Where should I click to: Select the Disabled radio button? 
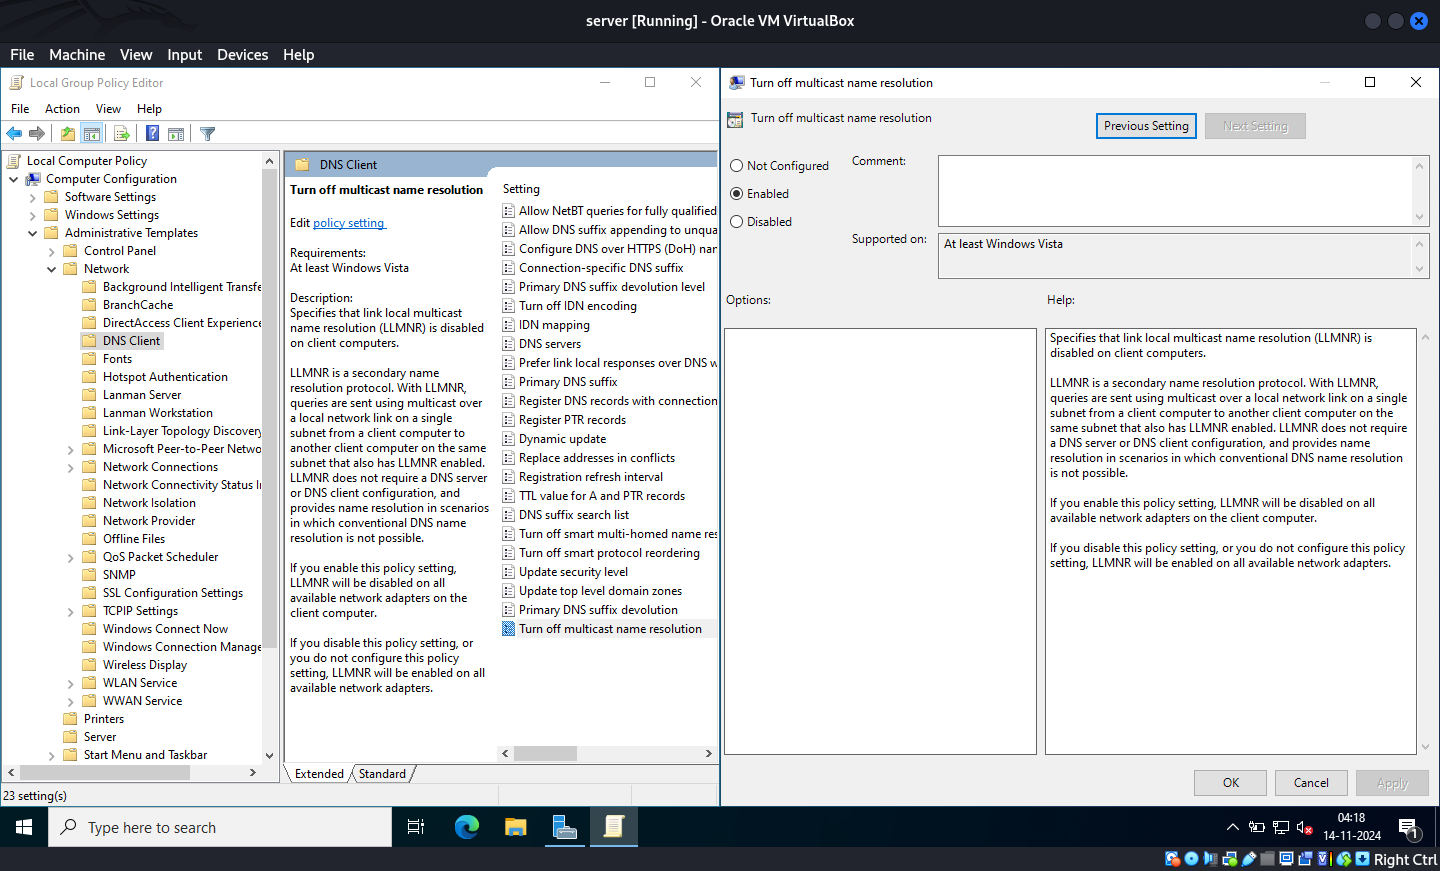[x=737, y=222]
